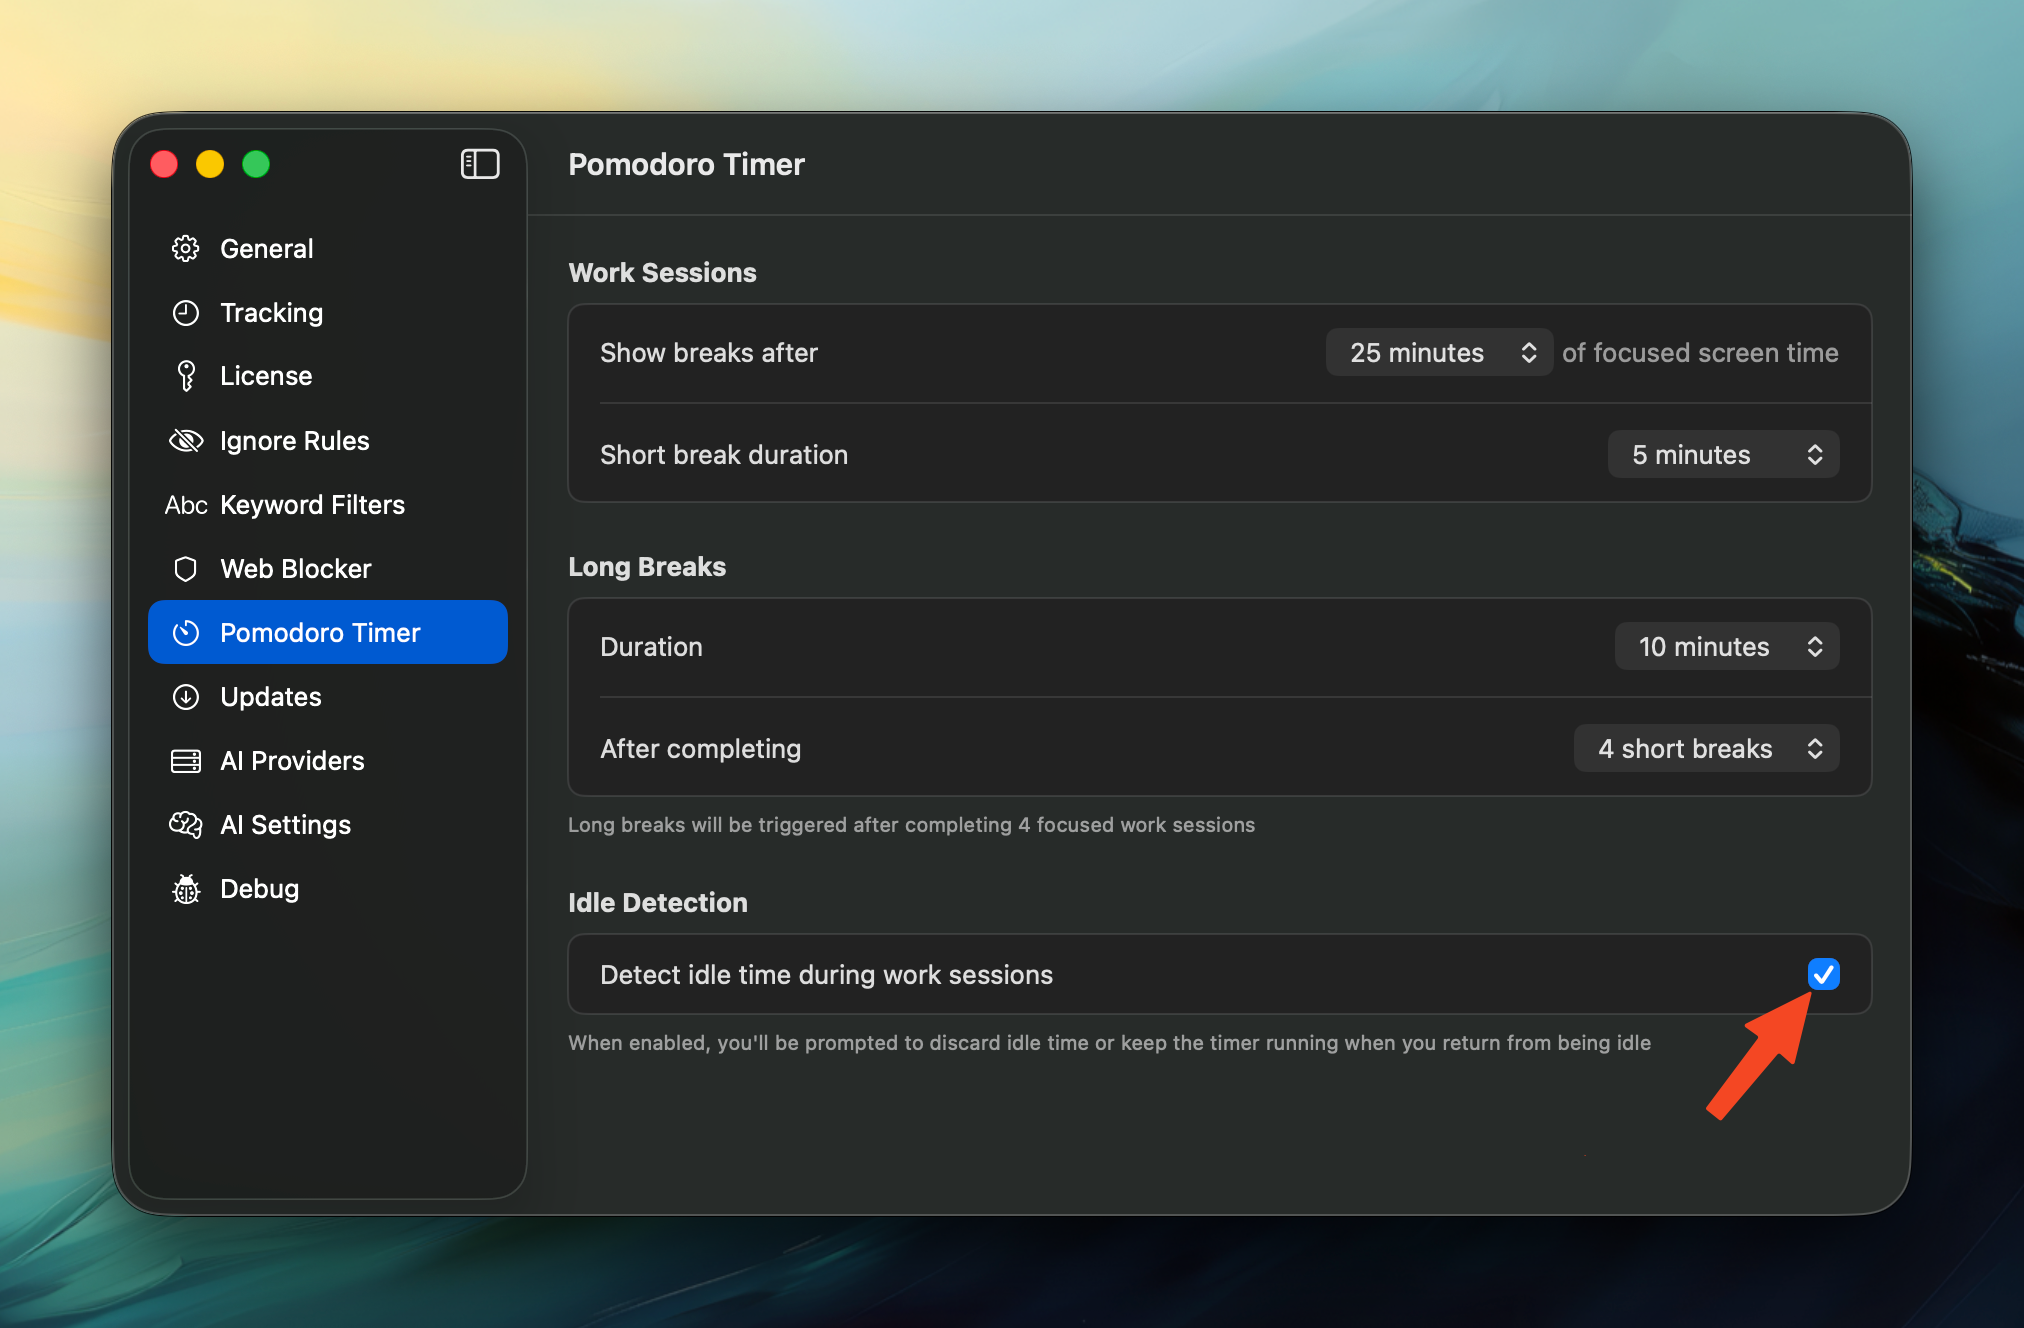Open Short break duration 5 minutes dropdown

[x=1723, y=455]
